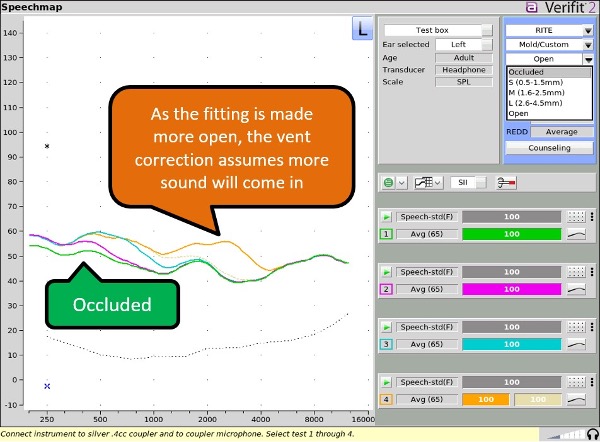The height and width of the screenshot is (442, 600).
Task: Click test 3 Speech-std(F) stimulus button
Action: [427, 327]
